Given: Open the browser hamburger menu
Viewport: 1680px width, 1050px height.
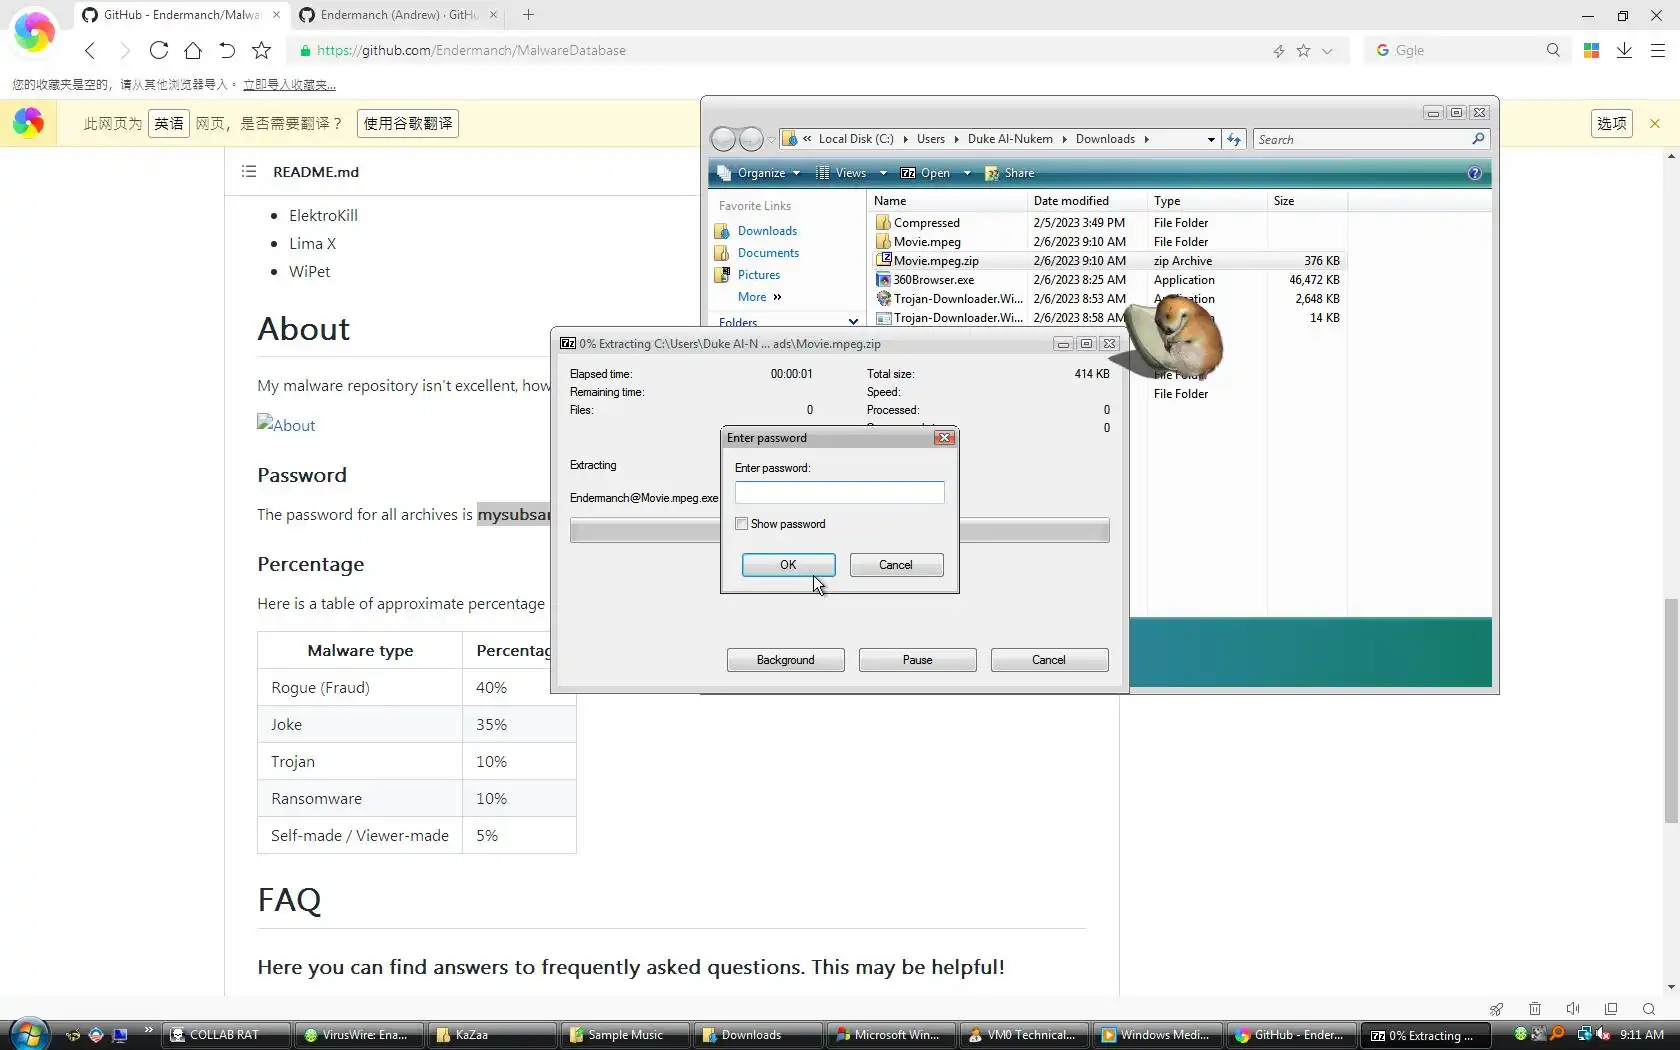Looking at the screenshot, I should [1657, 50].
